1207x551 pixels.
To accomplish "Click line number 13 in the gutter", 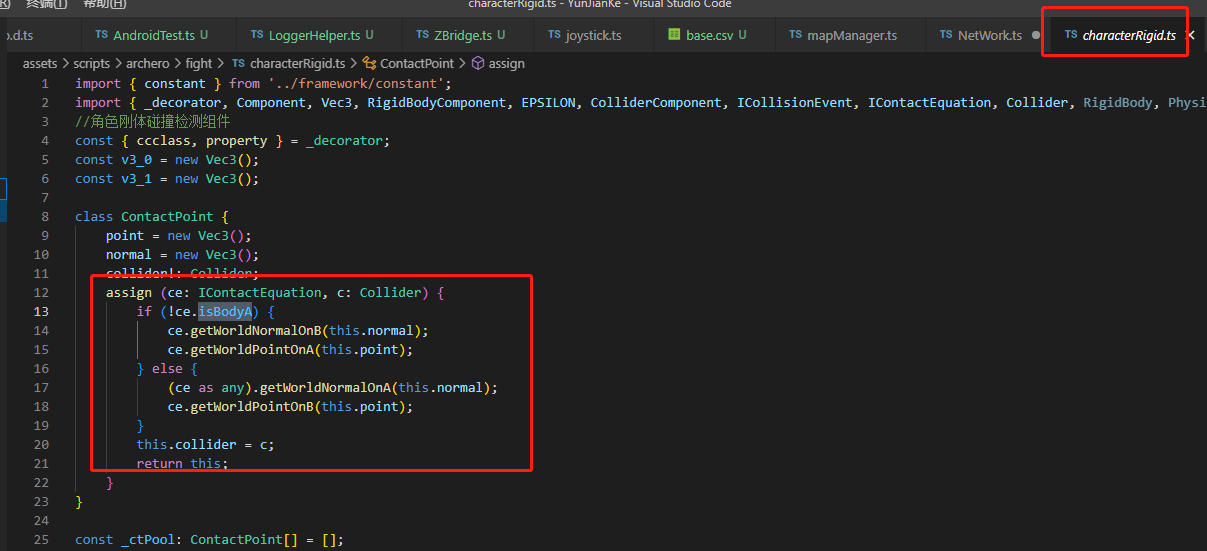I will [41, 311].
